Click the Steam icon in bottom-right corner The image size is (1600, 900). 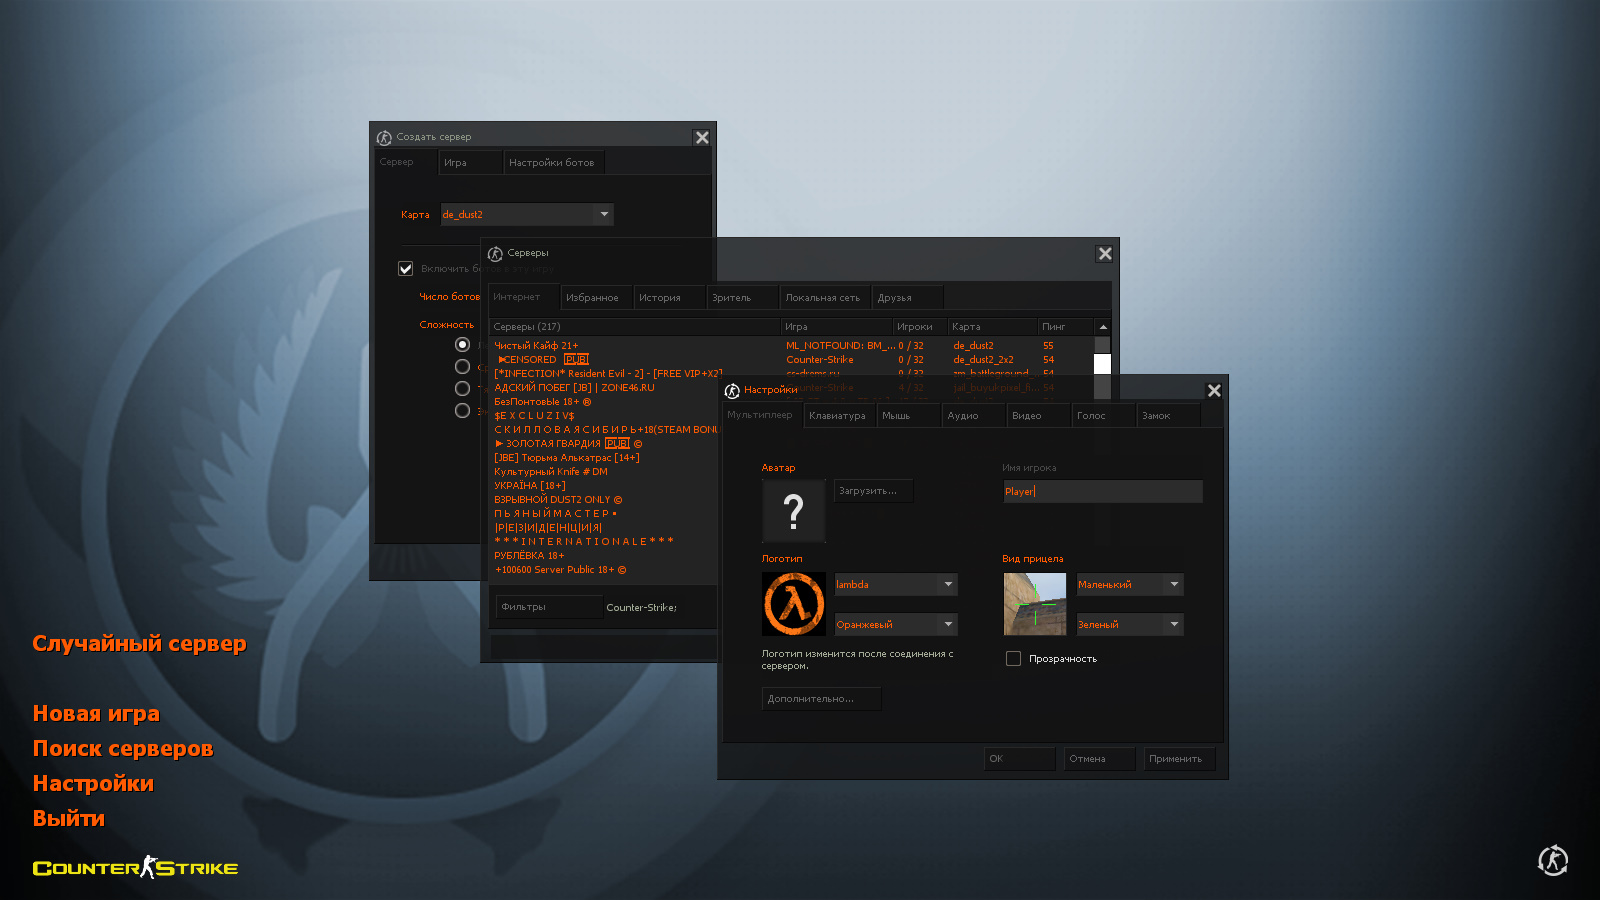click(1552, 860)
